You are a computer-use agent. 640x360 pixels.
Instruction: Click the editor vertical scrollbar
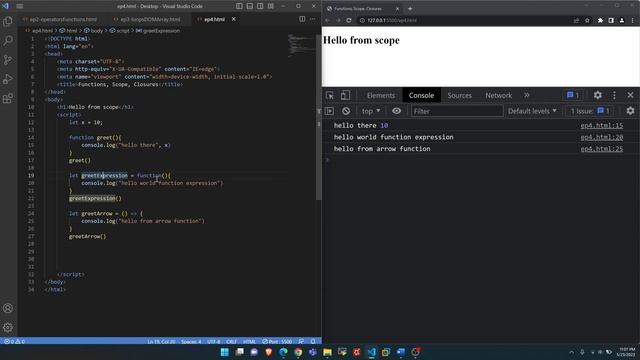[319, 117]
